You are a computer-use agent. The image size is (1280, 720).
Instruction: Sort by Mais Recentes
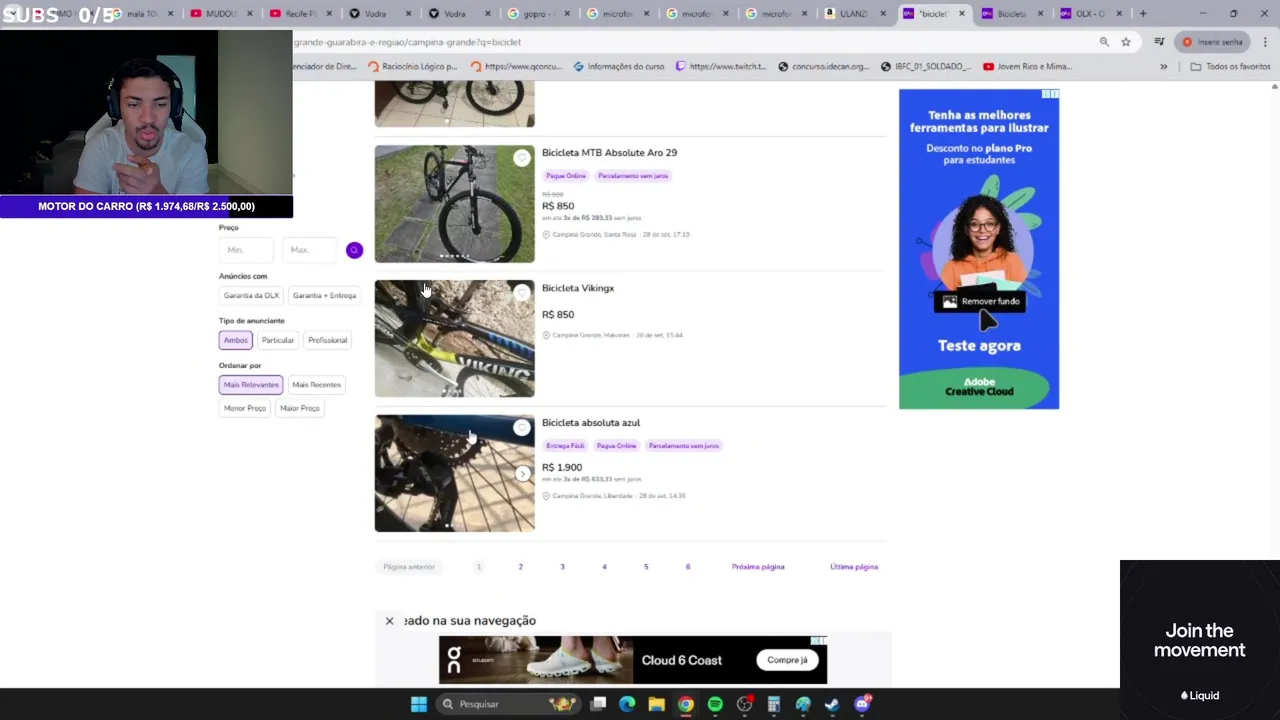[x=316, y=385]
